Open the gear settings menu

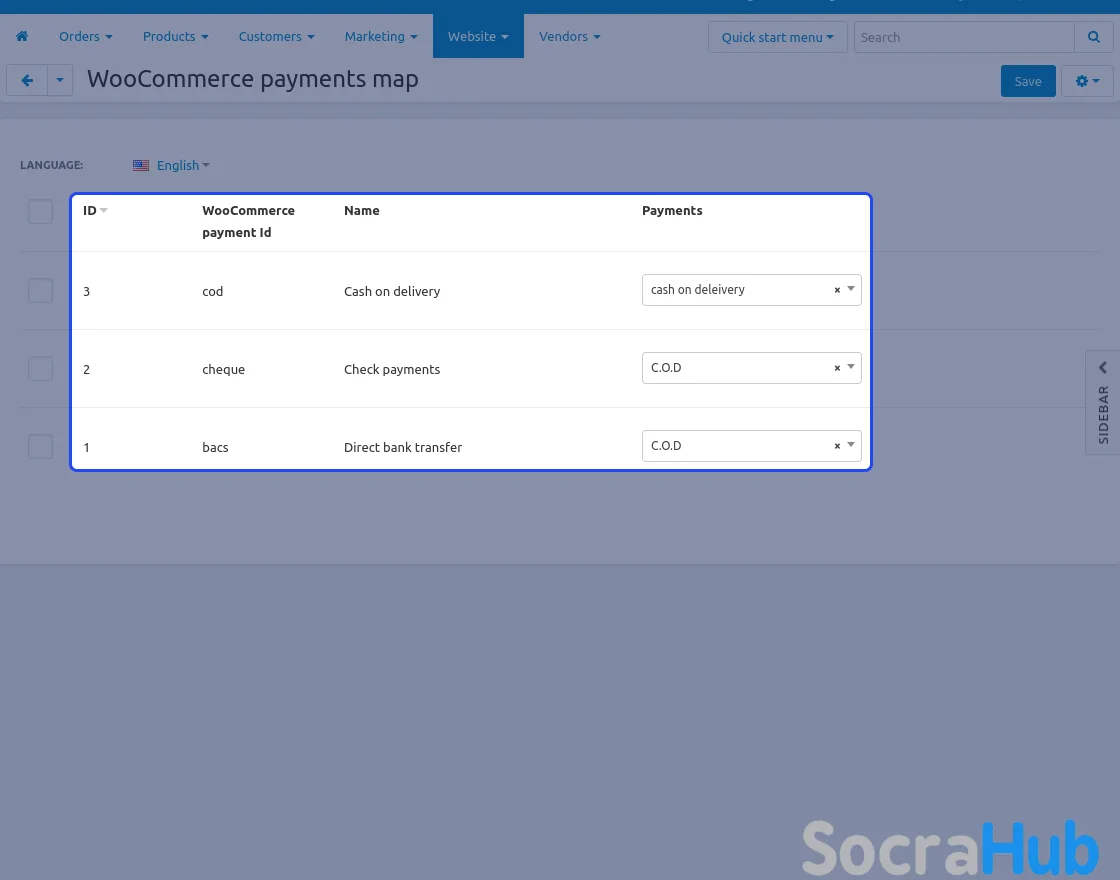[x=1087, y=81]
